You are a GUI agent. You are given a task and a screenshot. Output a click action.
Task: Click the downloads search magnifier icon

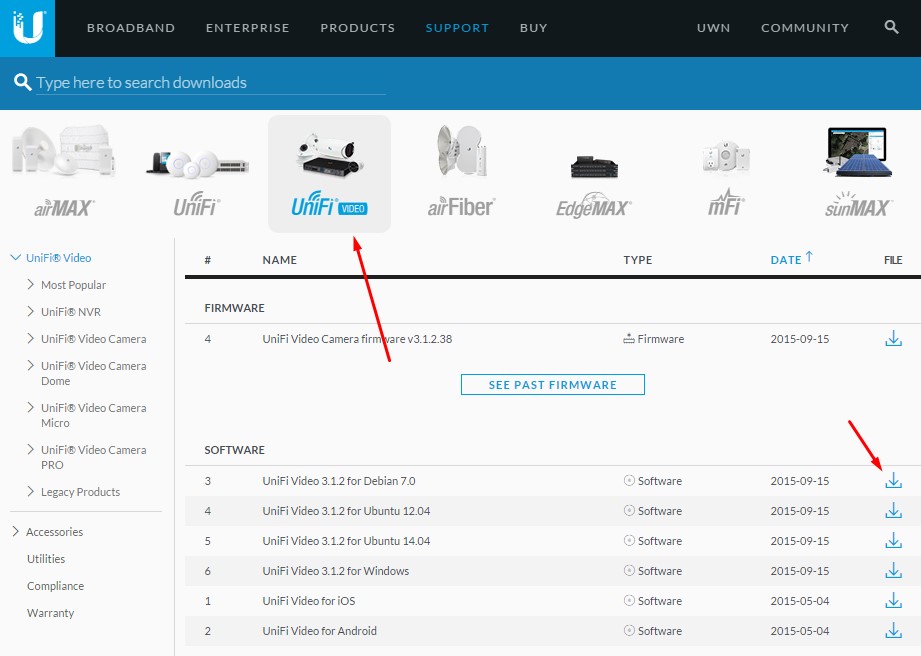tap(22, 82)
